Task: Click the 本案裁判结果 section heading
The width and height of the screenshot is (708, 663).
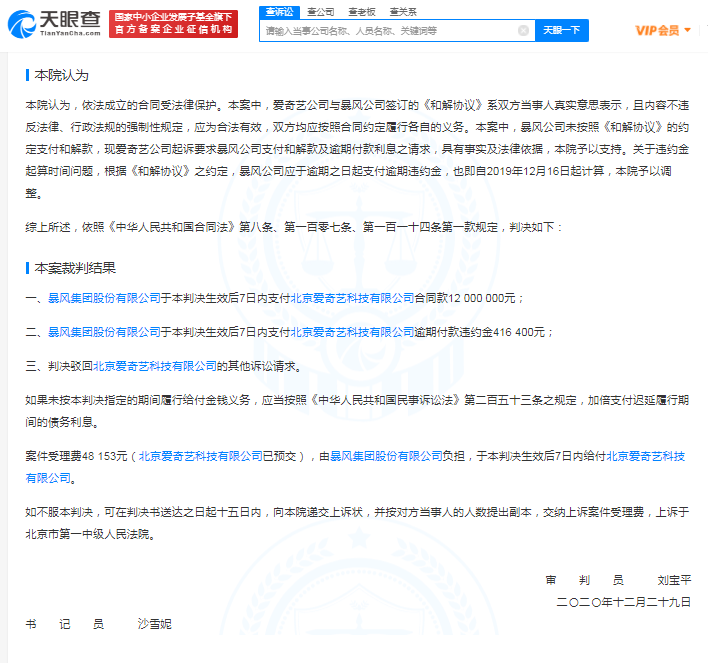Action: [75, 268]
